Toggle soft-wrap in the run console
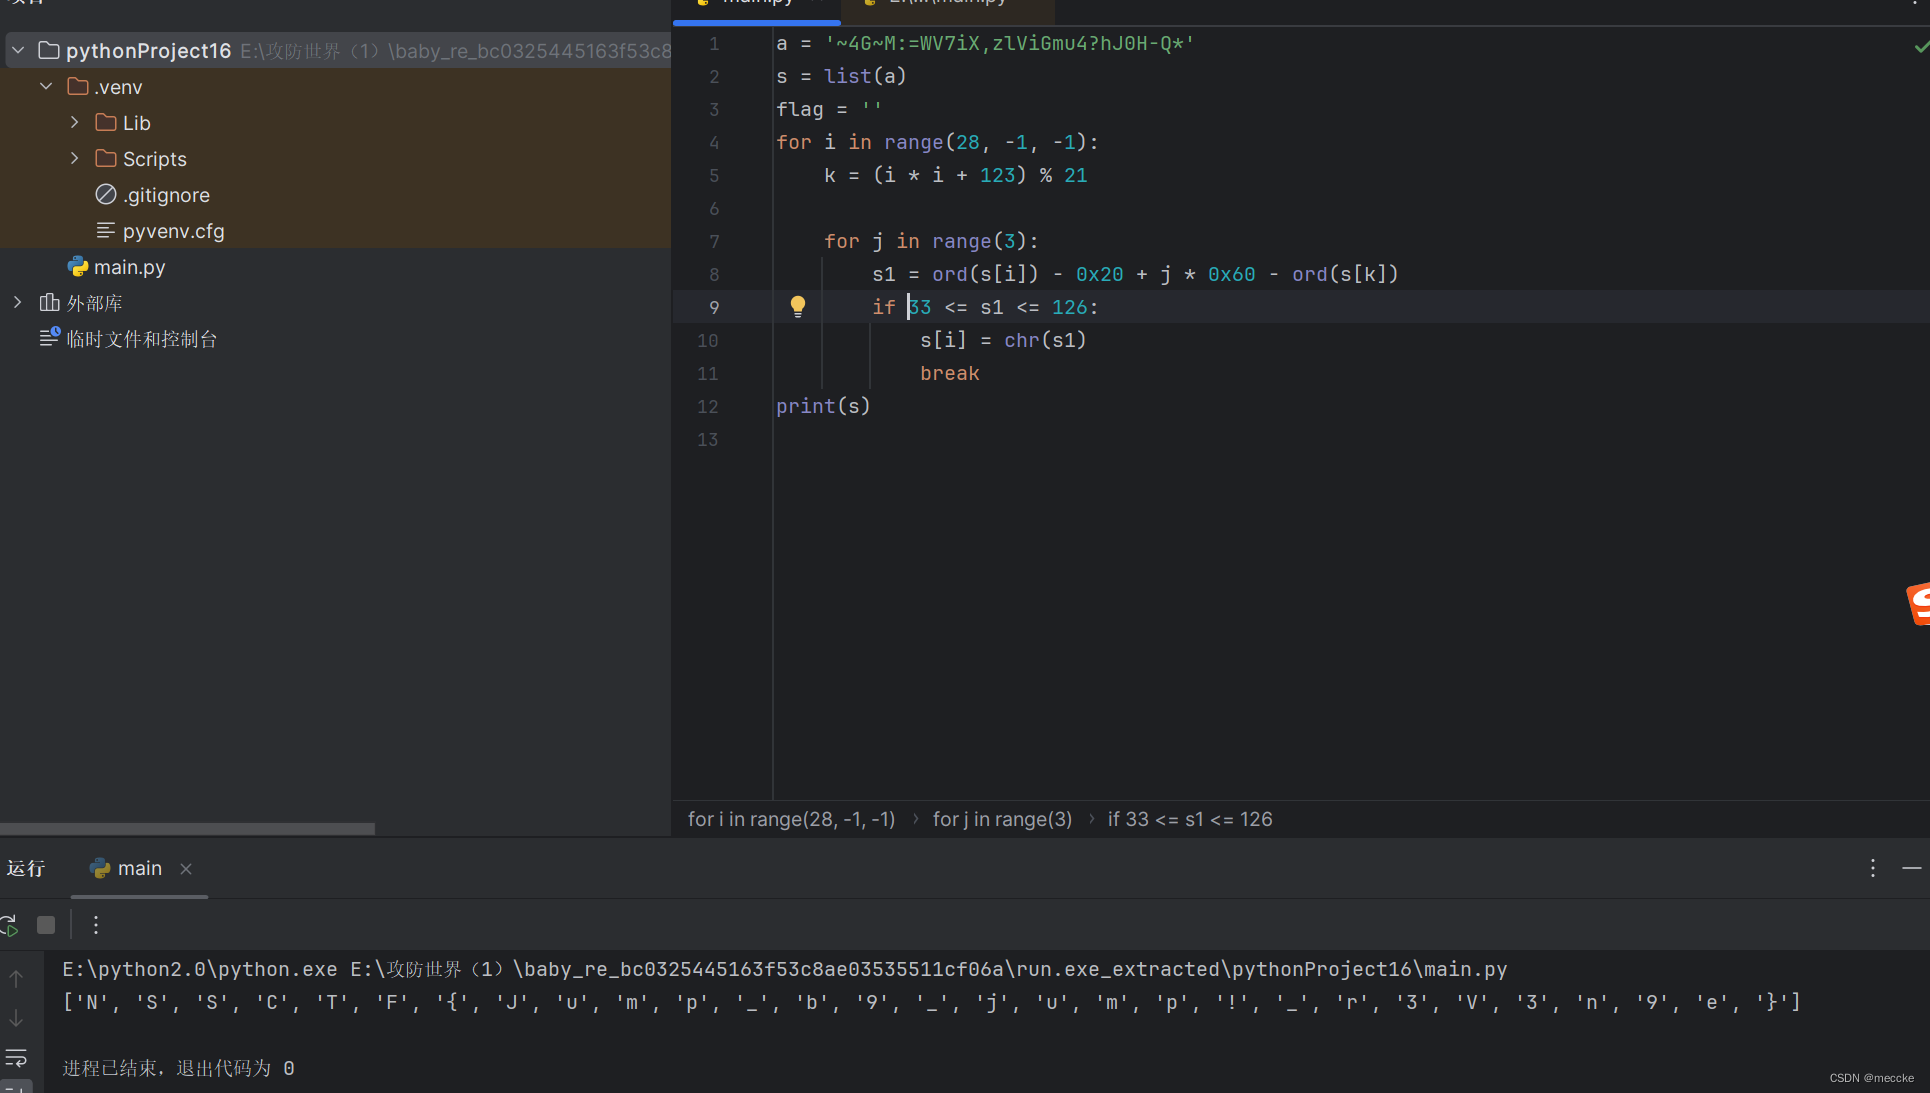 pos(16,1058)
